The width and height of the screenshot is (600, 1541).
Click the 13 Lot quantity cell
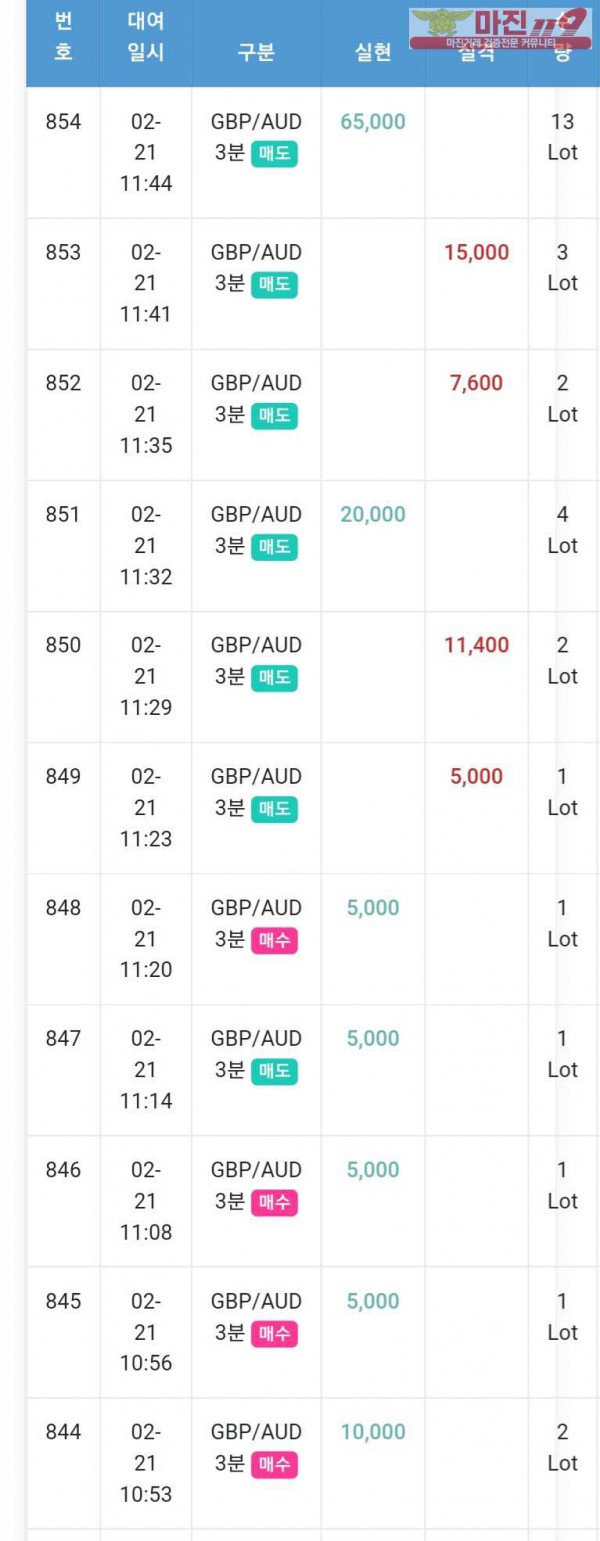[563, 138]
